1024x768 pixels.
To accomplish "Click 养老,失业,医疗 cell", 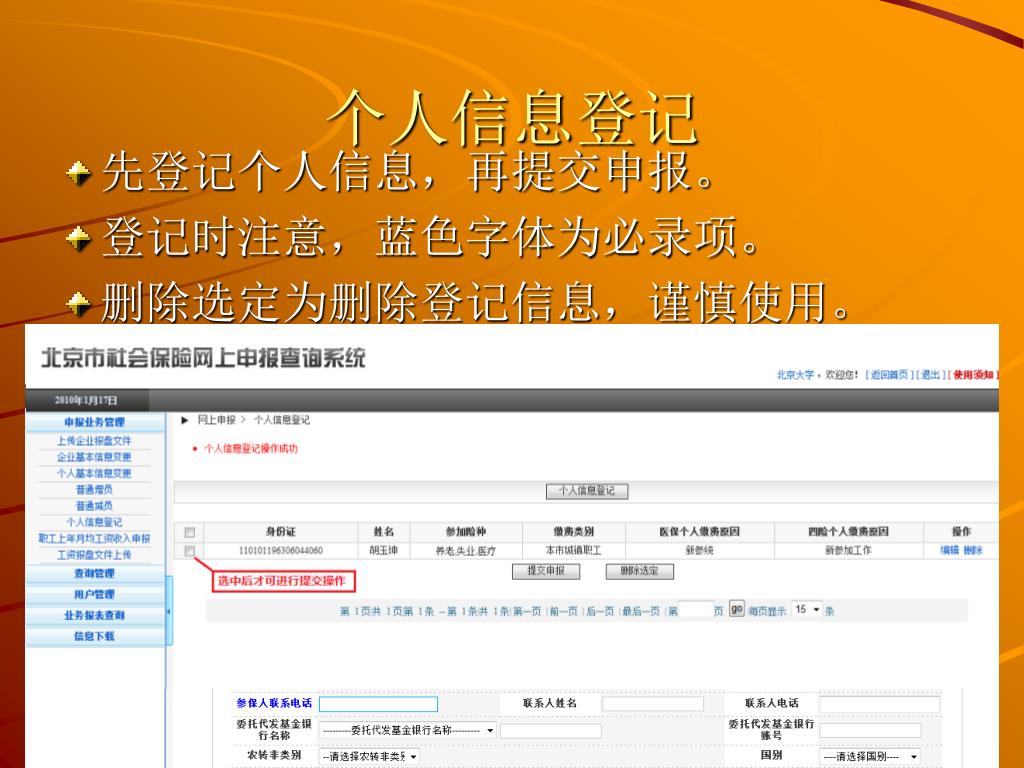I will click(466, 551).
